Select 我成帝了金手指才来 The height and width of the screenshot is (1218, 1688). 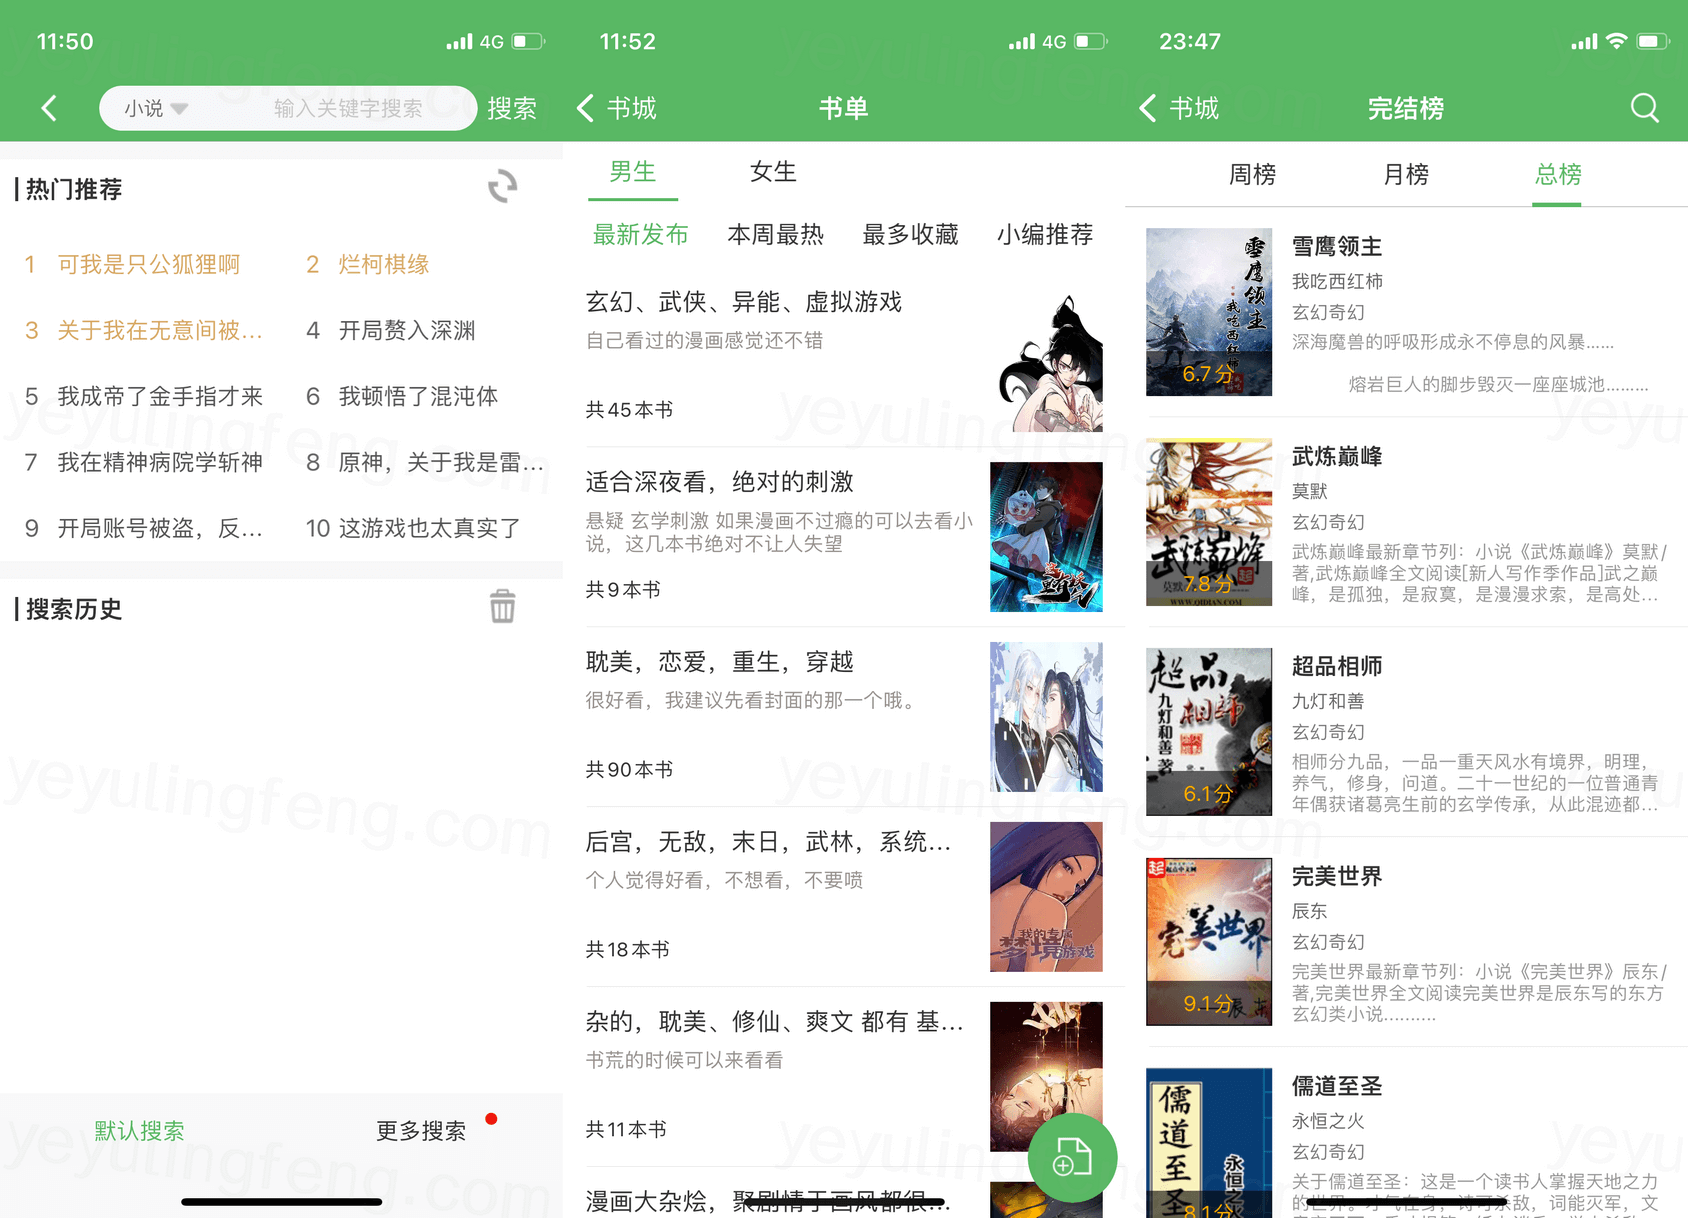tap(160, 396)
